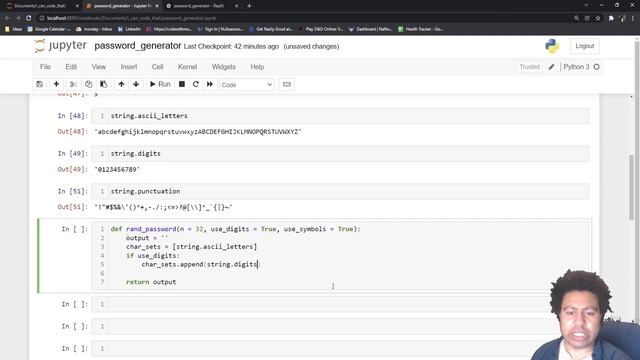Viewport: 640px width, 360px height.
Task: Move selected cell down arrow
Action: tap(136, 84)
